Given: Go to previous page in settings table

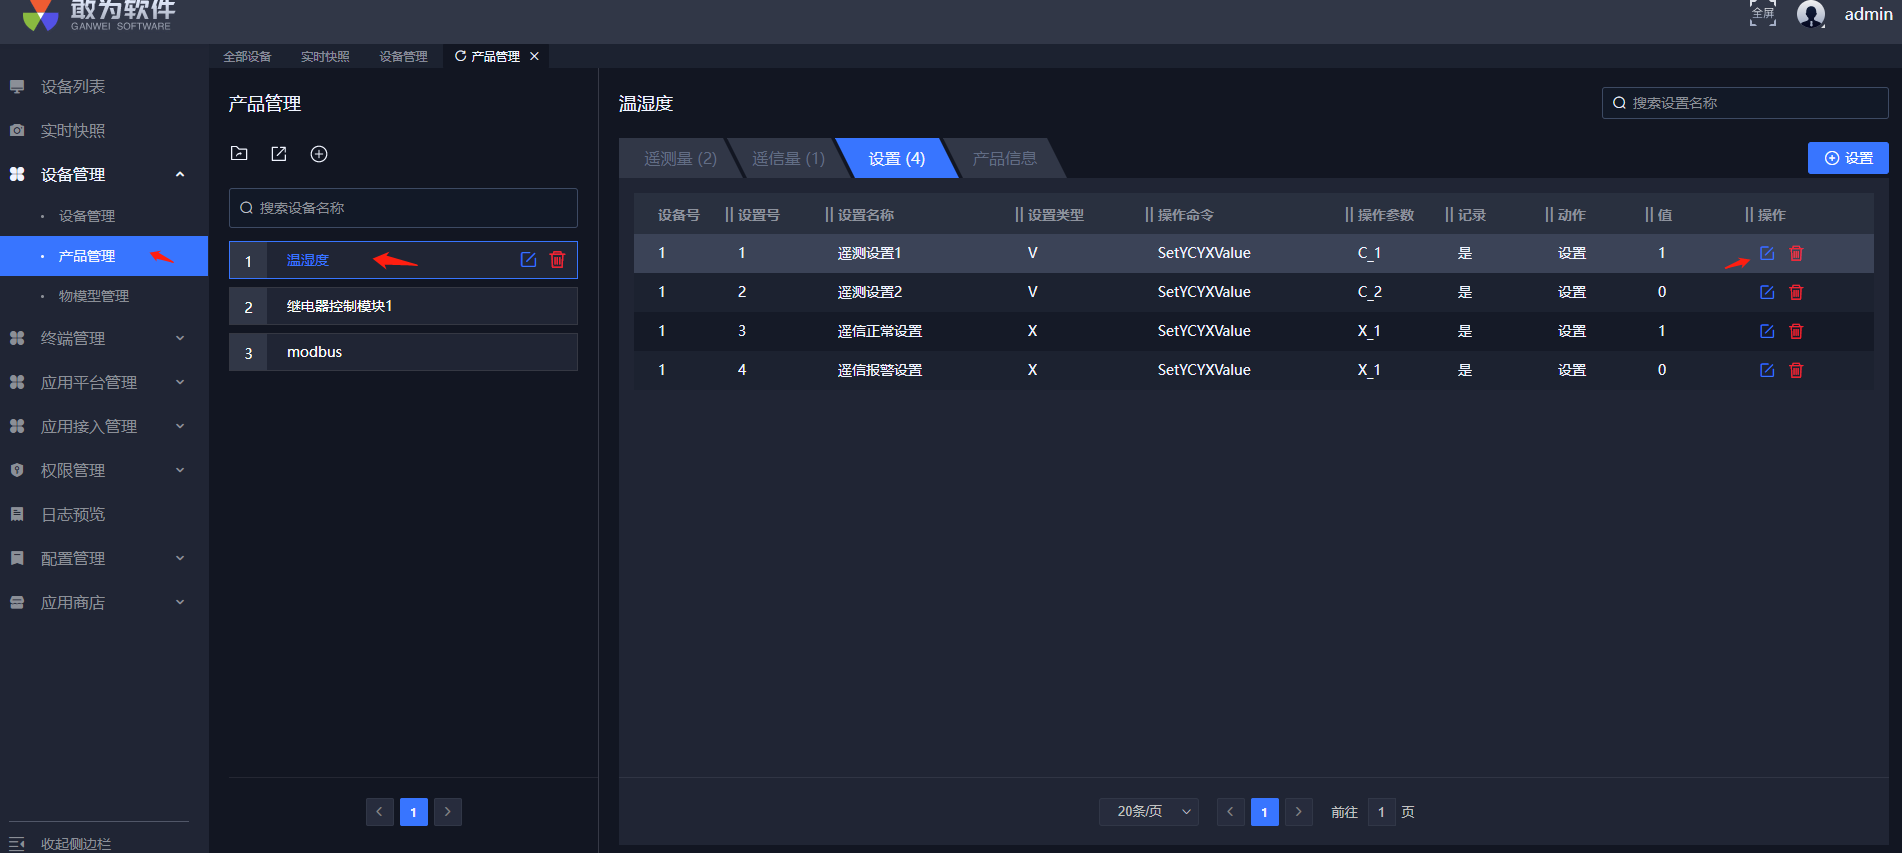Looking at the screenshot, I should click(x=1231, y=812).
